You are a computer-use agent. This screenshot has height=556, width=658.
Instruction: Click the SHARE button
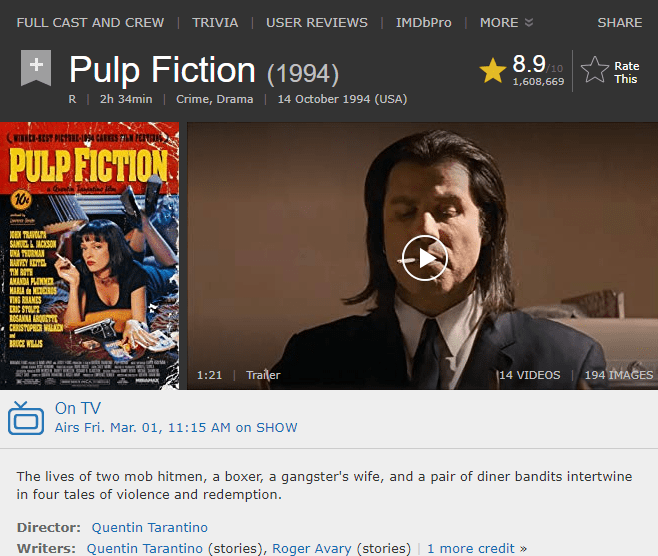[x=619, y=22]
